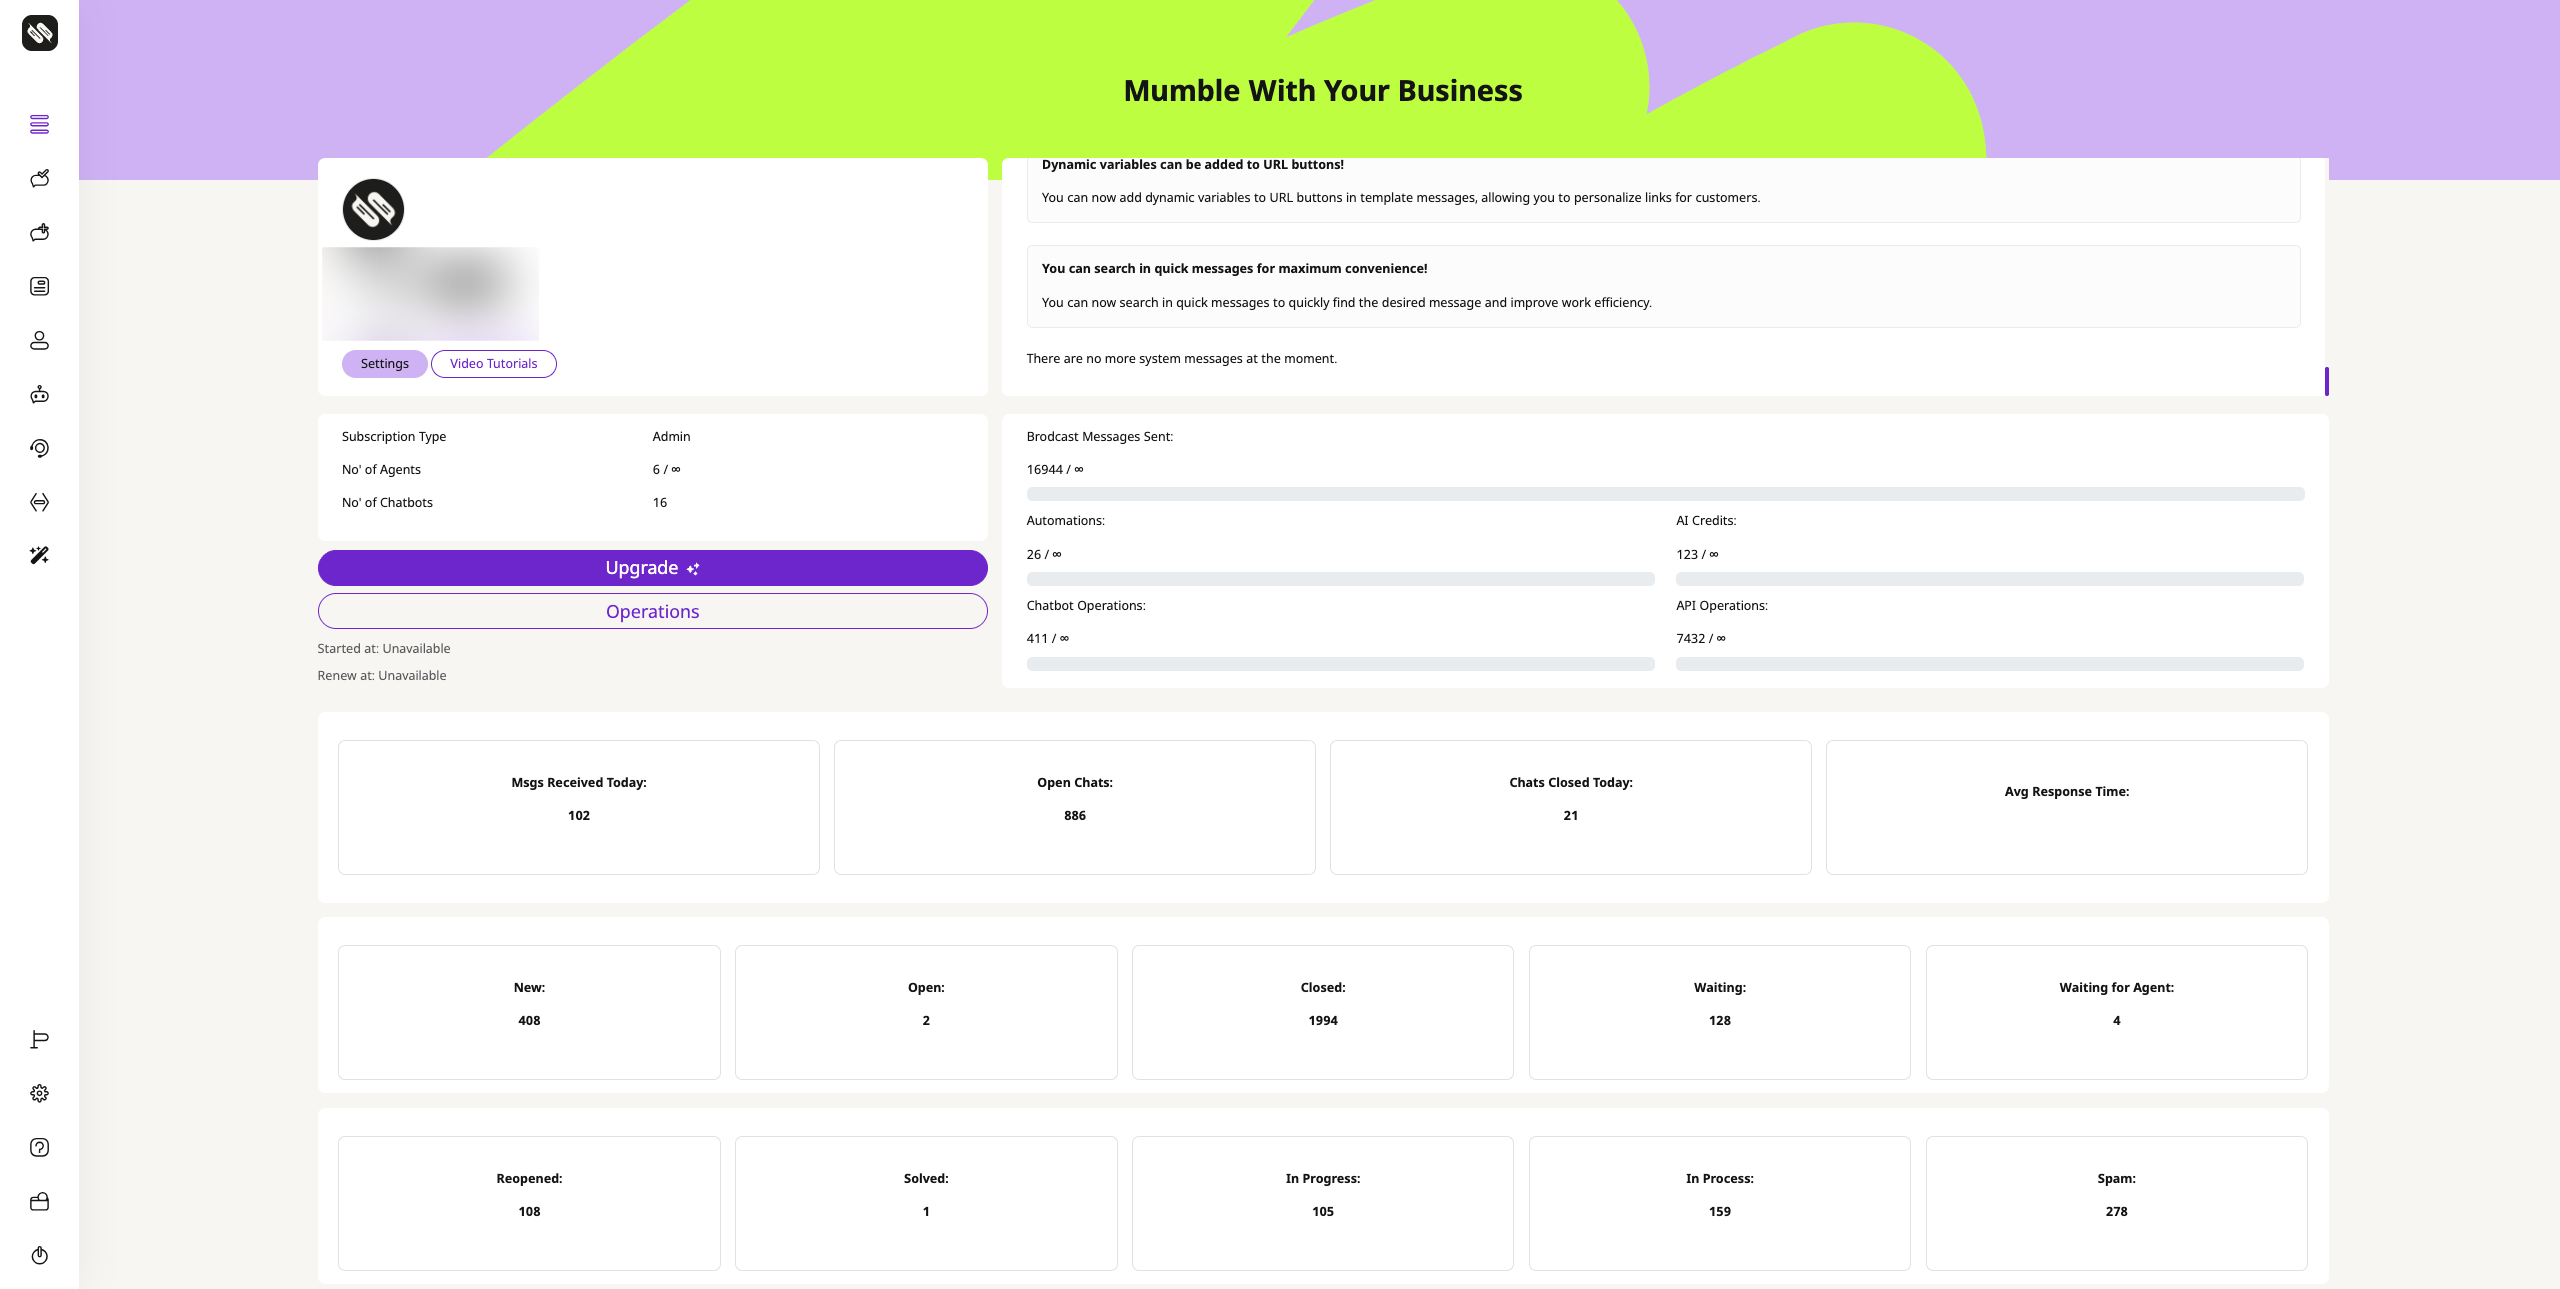This screenshot has width=2560, height=1289.
Task: Open the wallet billing icon in sidebar
Action: [39, 1201]
